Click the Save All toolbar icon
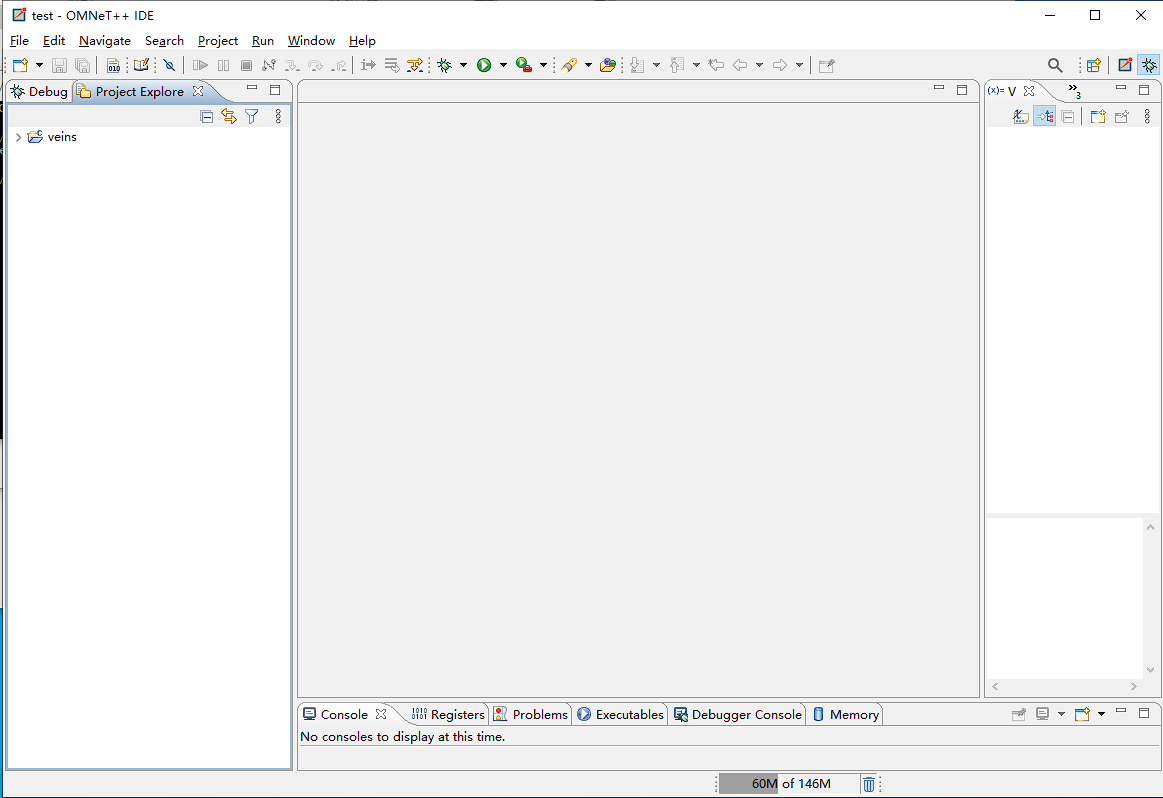 (82, 65)
